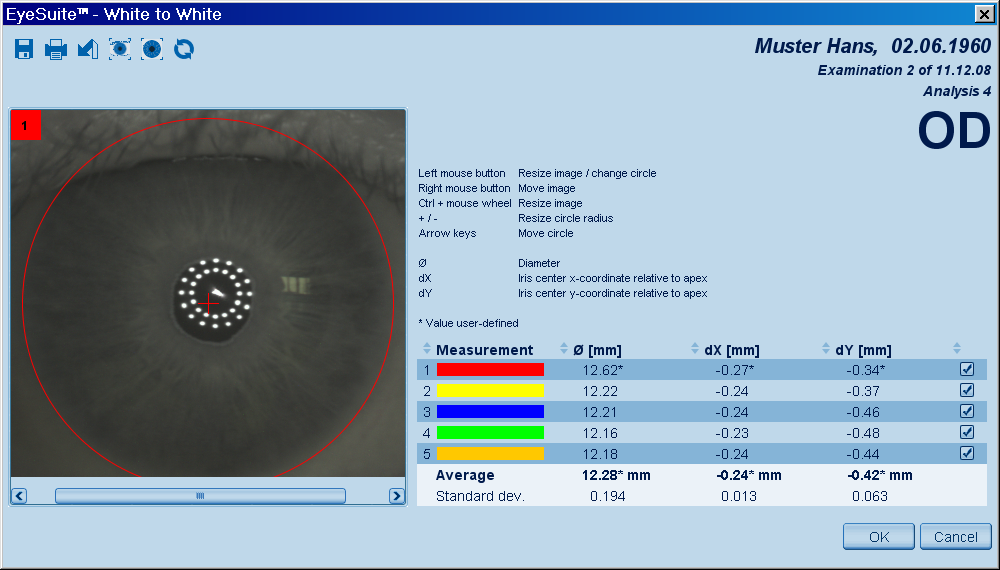Image resolution: width=1000 pixels, height=570 pixels.
Task: Sort by the Measurement column arrows
Action: 428,349
